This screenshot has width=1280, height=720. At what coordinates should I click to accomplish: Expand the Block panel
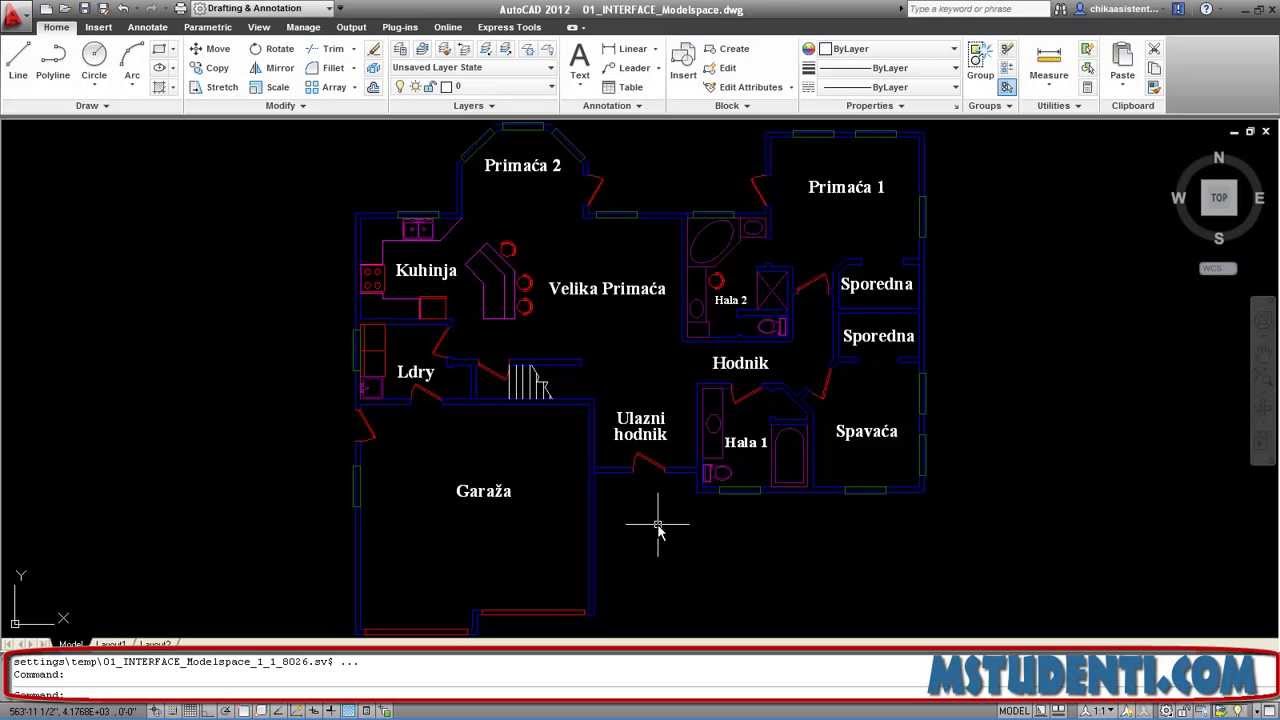(733, 106)
